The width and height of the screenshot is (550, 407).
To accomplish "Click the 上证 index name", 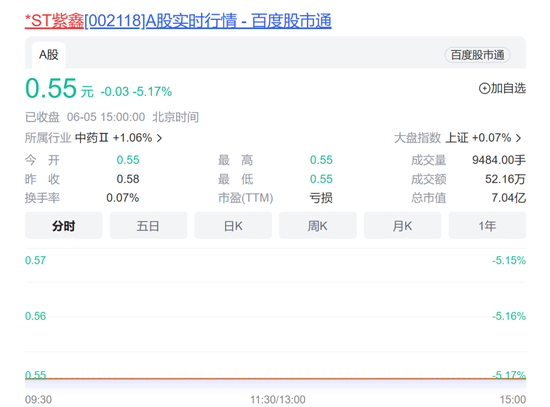I will pos(457,138).
